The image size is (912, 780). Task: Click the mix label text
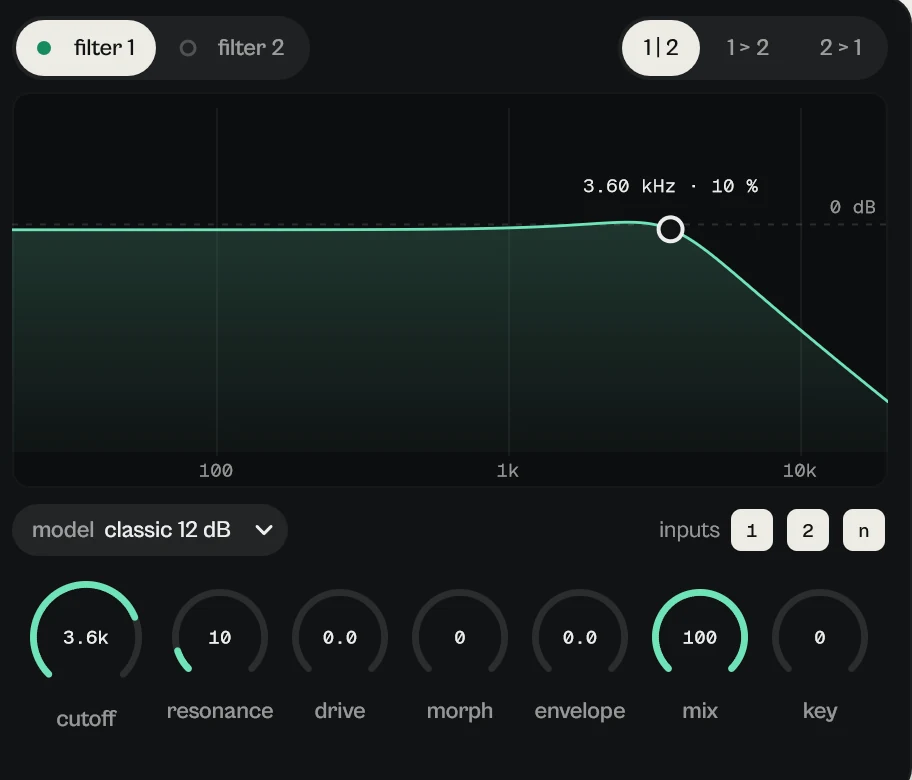700,711
